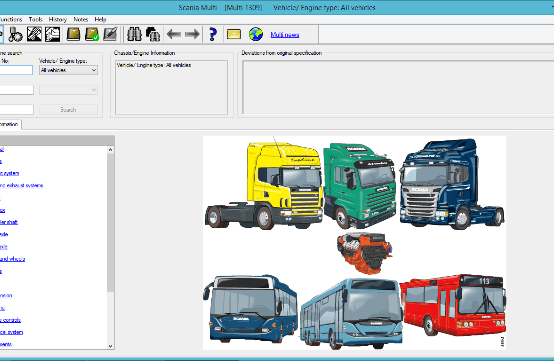This screenshot has width=554, height=361.
Task: Expand the disabled second dropdown below vehicle type
Action: click(x=68, y=90)
